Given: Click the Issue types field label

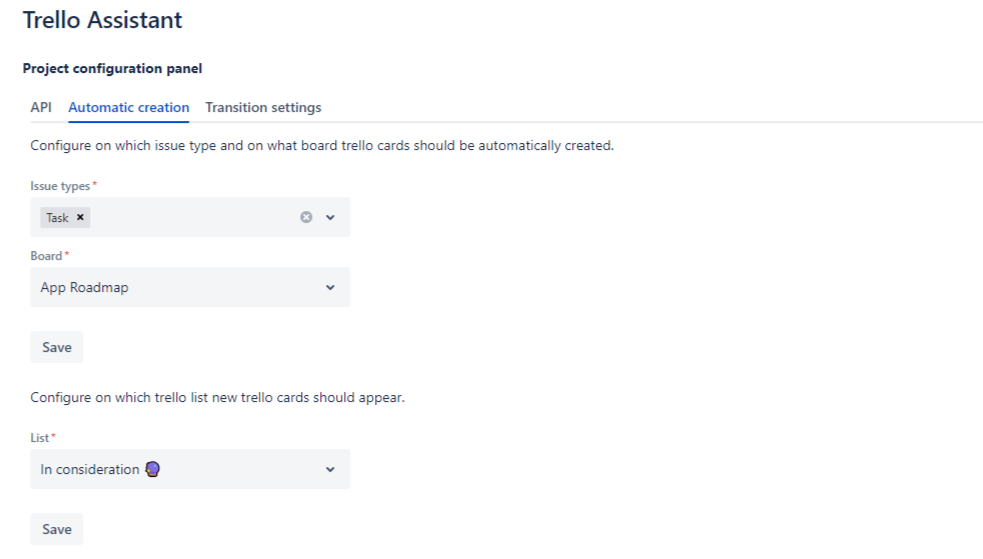Looking at the screenshot, I should point(62,186).
